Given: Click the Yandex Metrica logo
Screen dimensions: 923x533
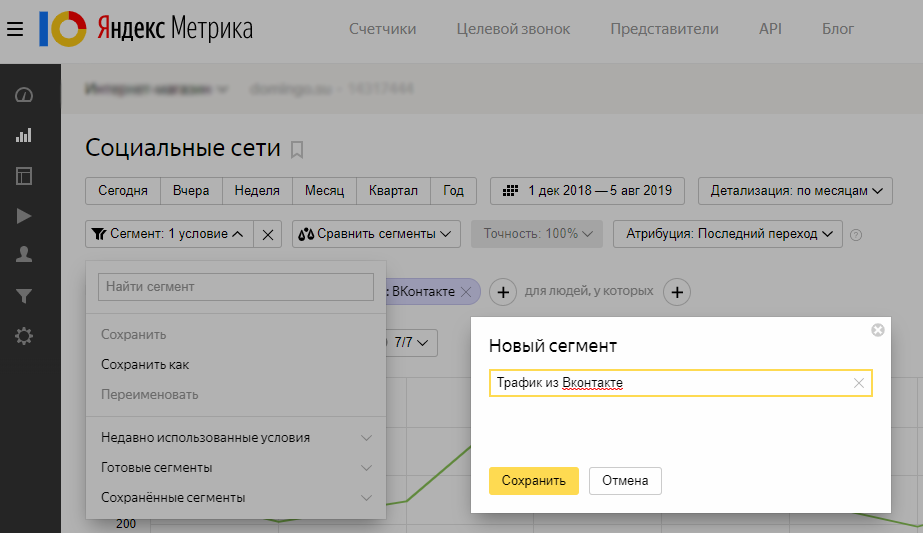Looking at the screenshot, I should click(146, 29).
